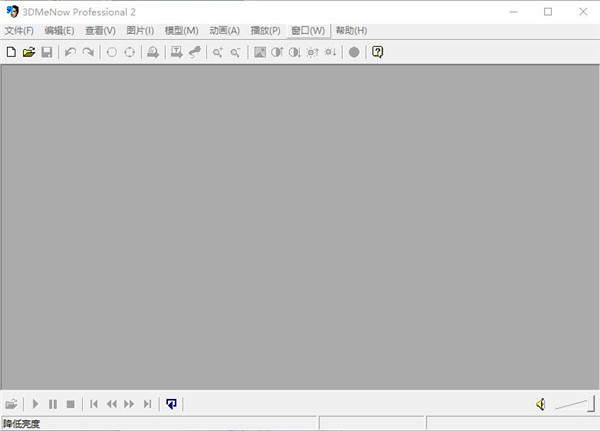Rewind the animation

[112, 404]
